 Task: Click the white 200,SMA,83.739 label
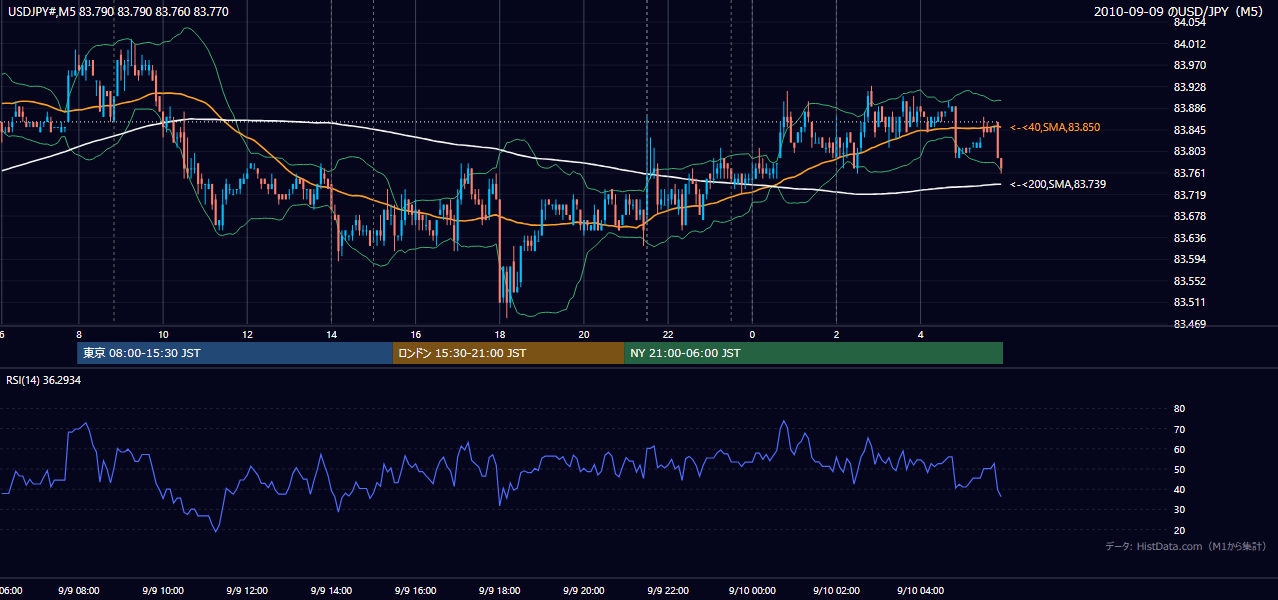(1058, 184)
